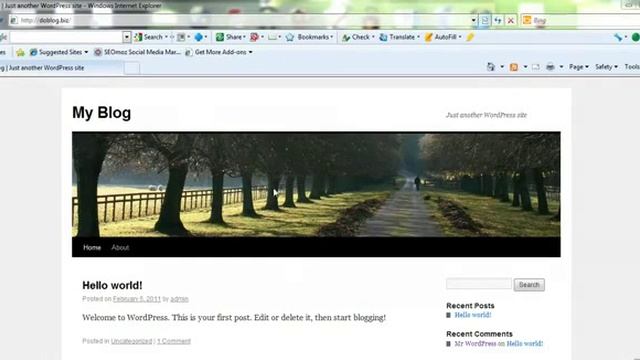Click the Mr WordPress commenter link
Image resolution: width=640 pixels, height=360 pixels.
pos(475,343)
